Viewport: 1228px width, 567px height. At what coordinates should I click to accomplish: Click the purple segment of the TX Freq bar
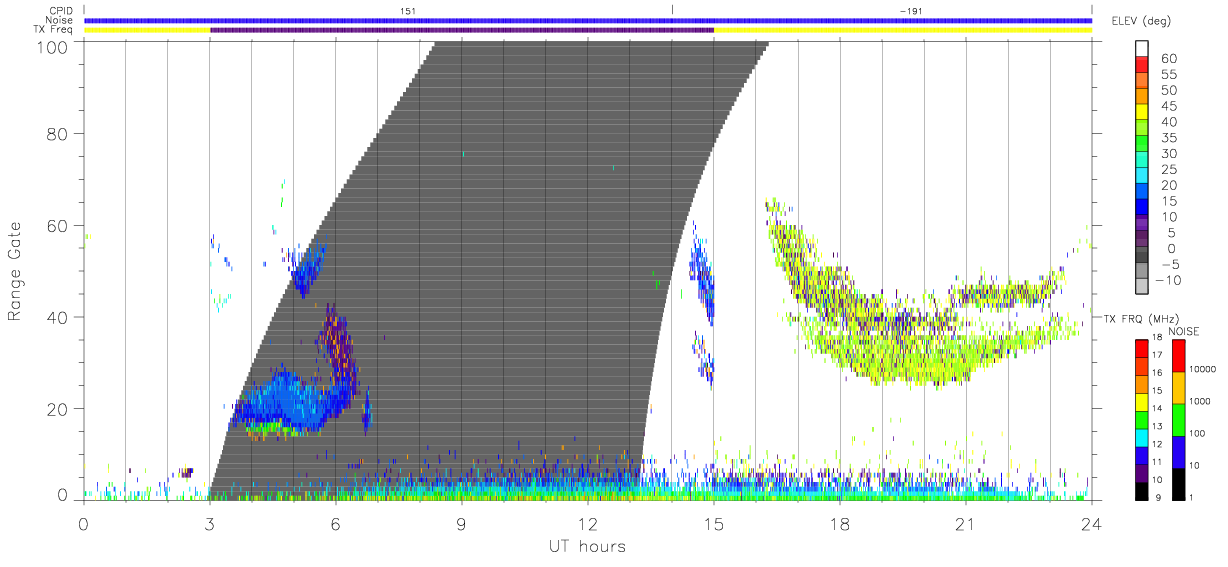462,30
